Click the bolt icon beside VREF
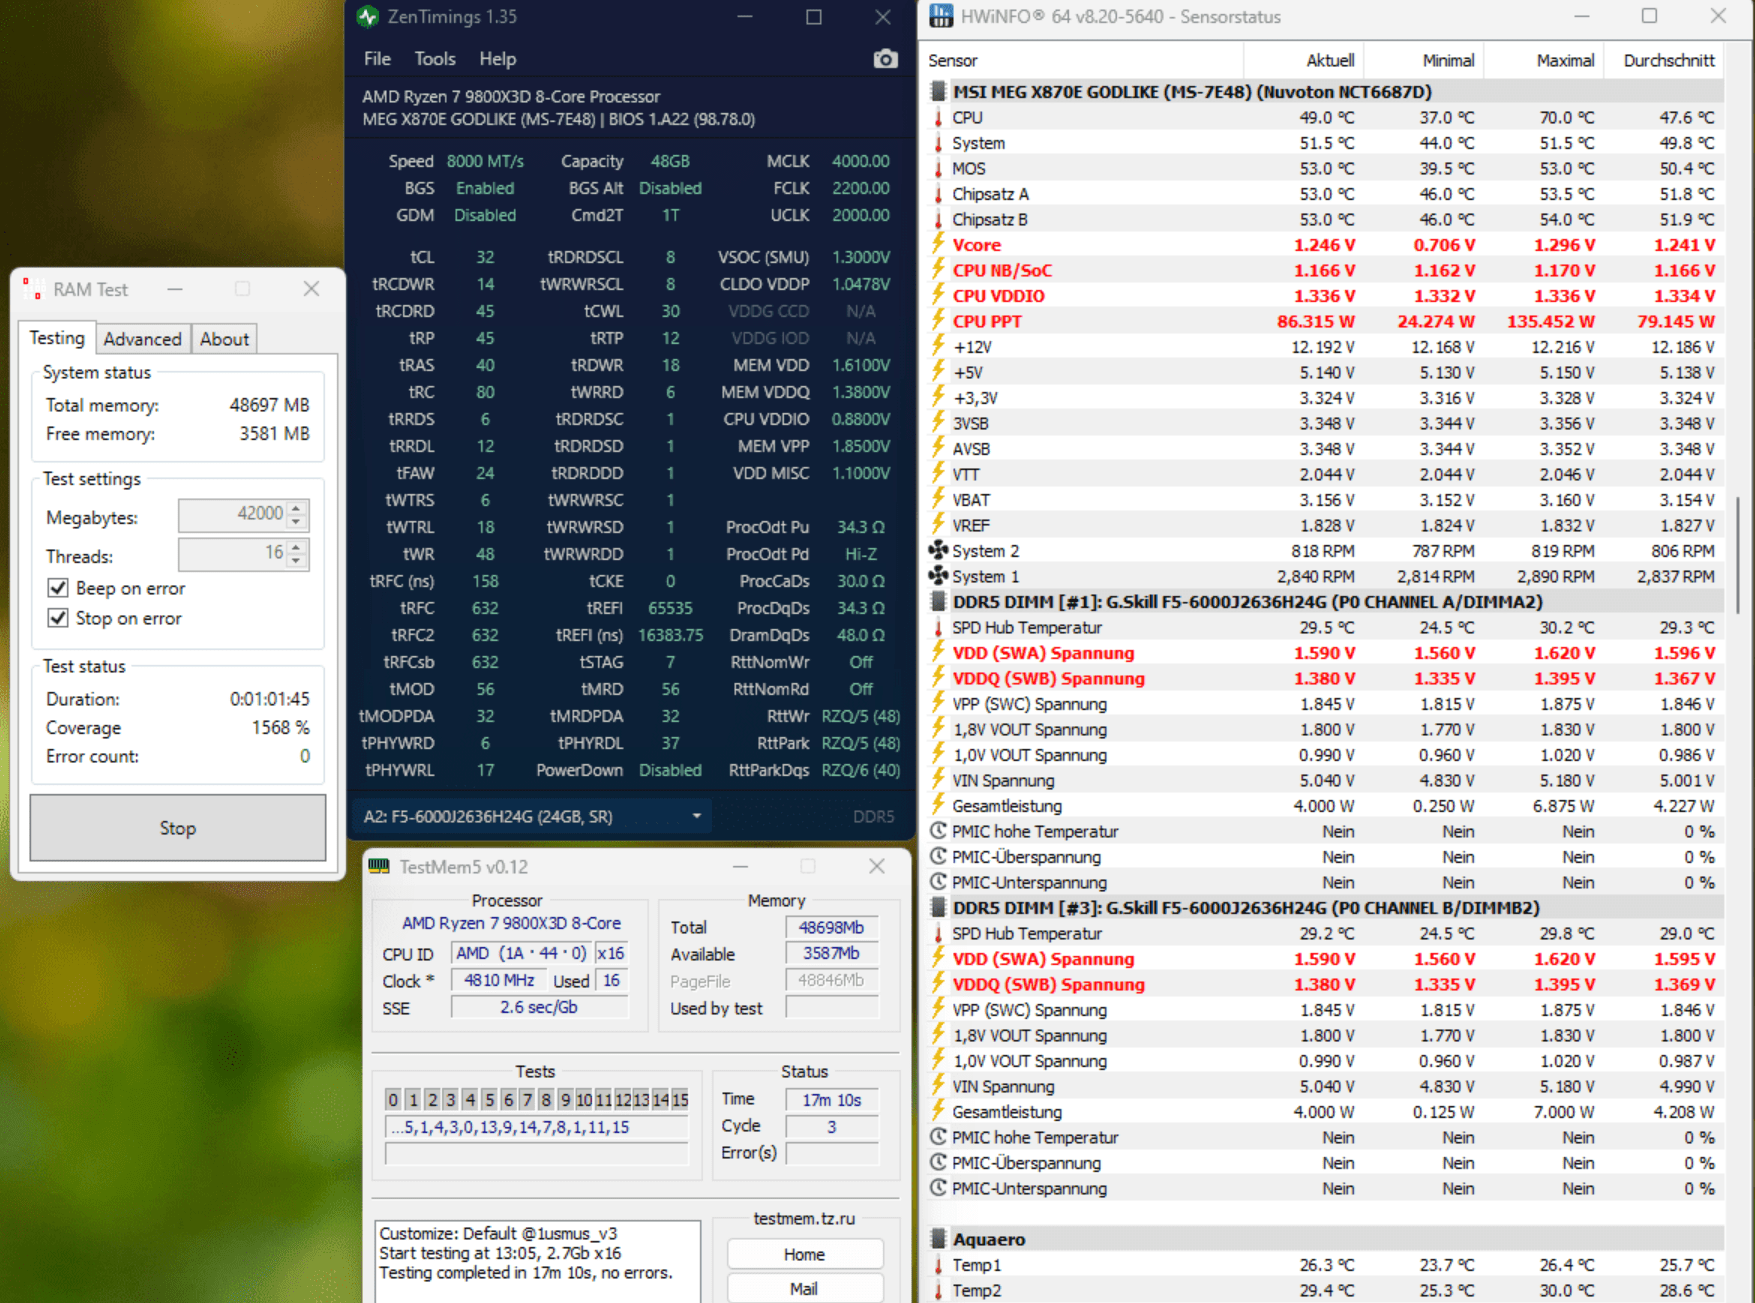1755x1303 pixels. click(938, 525)
